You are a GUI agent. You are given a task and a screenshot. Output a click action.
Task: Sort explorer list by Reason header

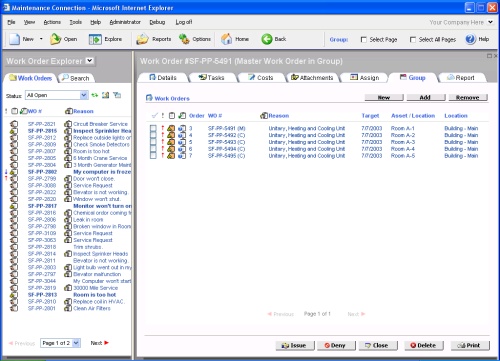pyautogui.click(x=83, y=111)
